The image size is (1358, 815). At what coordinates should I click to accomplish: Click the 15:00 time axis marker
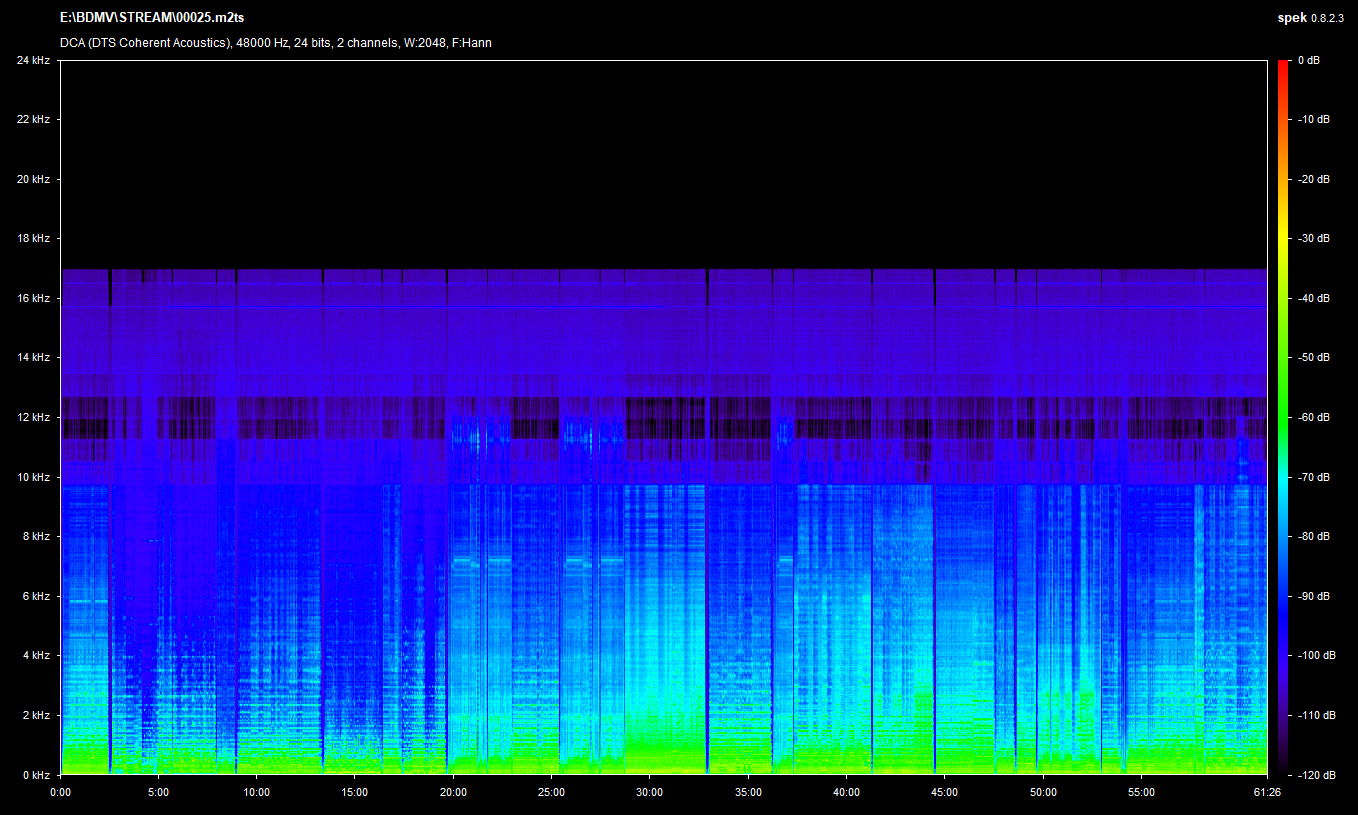(x=354, y=792)
